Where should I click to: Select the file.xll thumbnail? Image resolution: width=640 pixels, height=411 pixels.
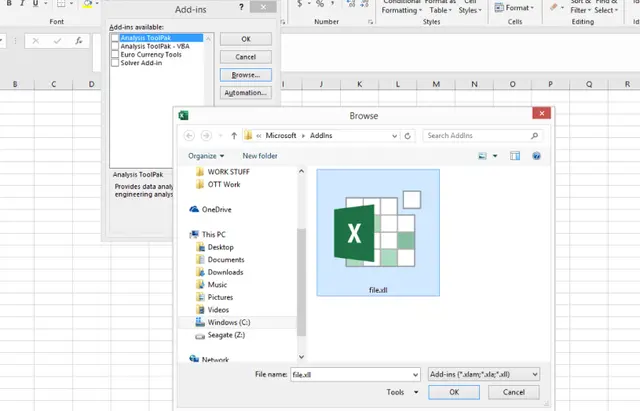[378, 233]
